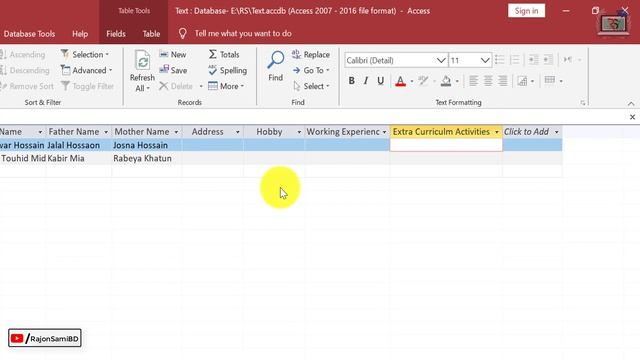
Task: Sort Descending
Action: [x=25, y=70]
